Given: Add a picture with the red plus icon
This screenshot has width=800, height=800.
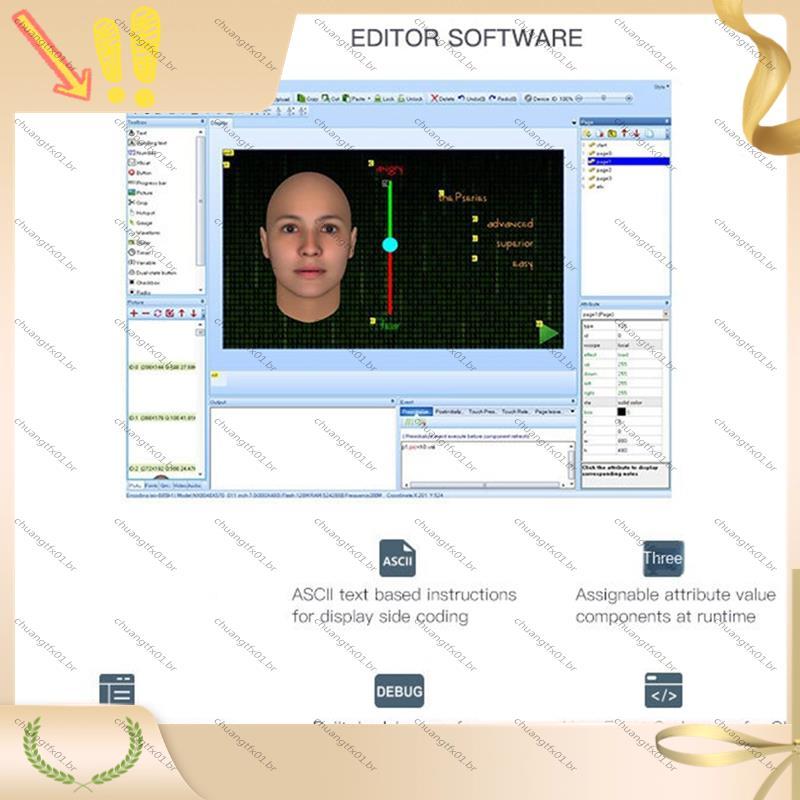Looking at the screenshot, I should pos(134,313).
